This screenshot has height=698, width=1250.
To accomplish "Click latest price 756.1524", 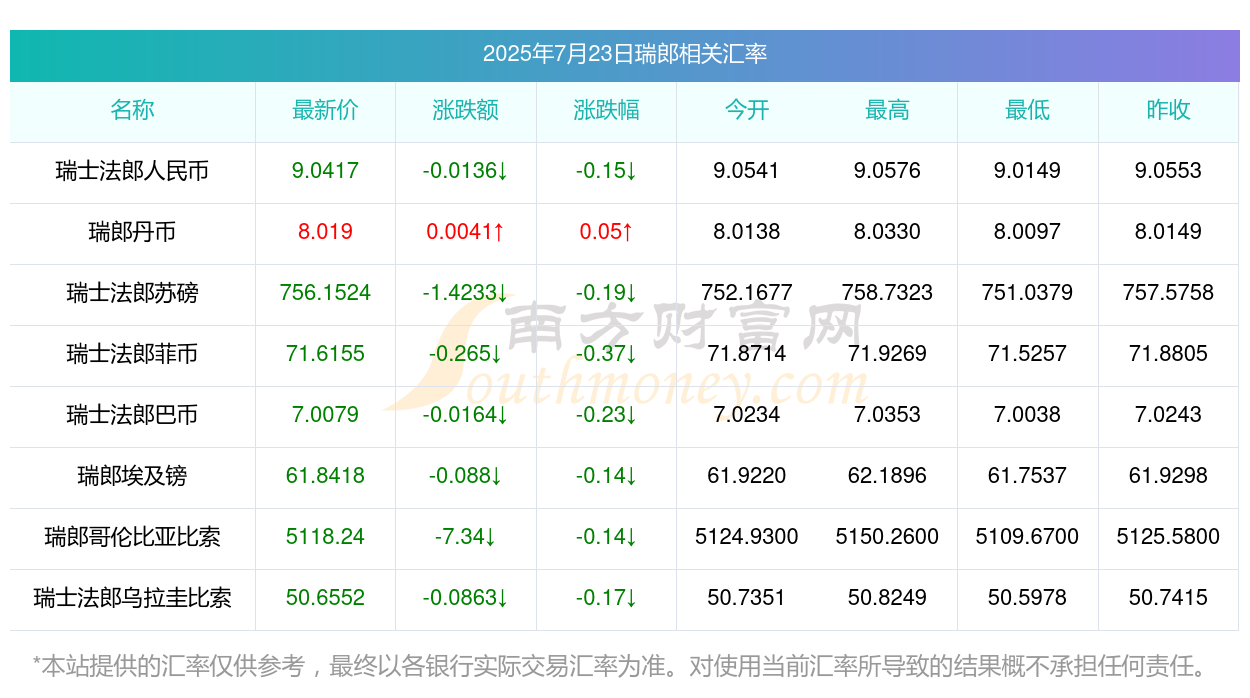I will [325, 293].
